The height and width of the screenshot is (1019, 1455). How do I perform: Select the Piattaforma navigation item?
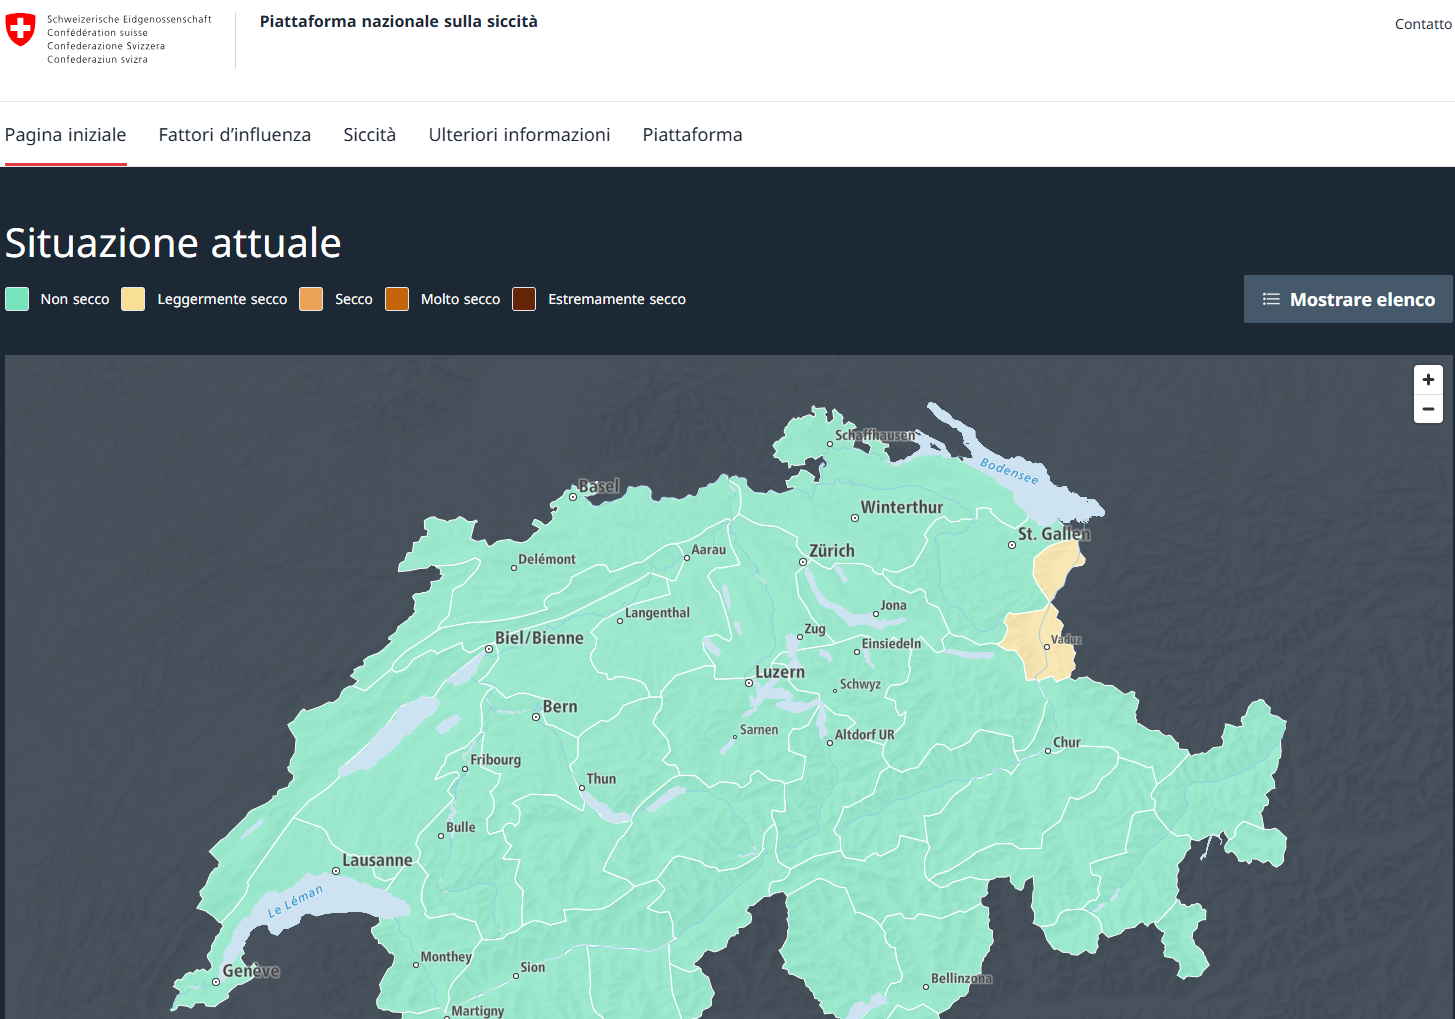[692, 135]
